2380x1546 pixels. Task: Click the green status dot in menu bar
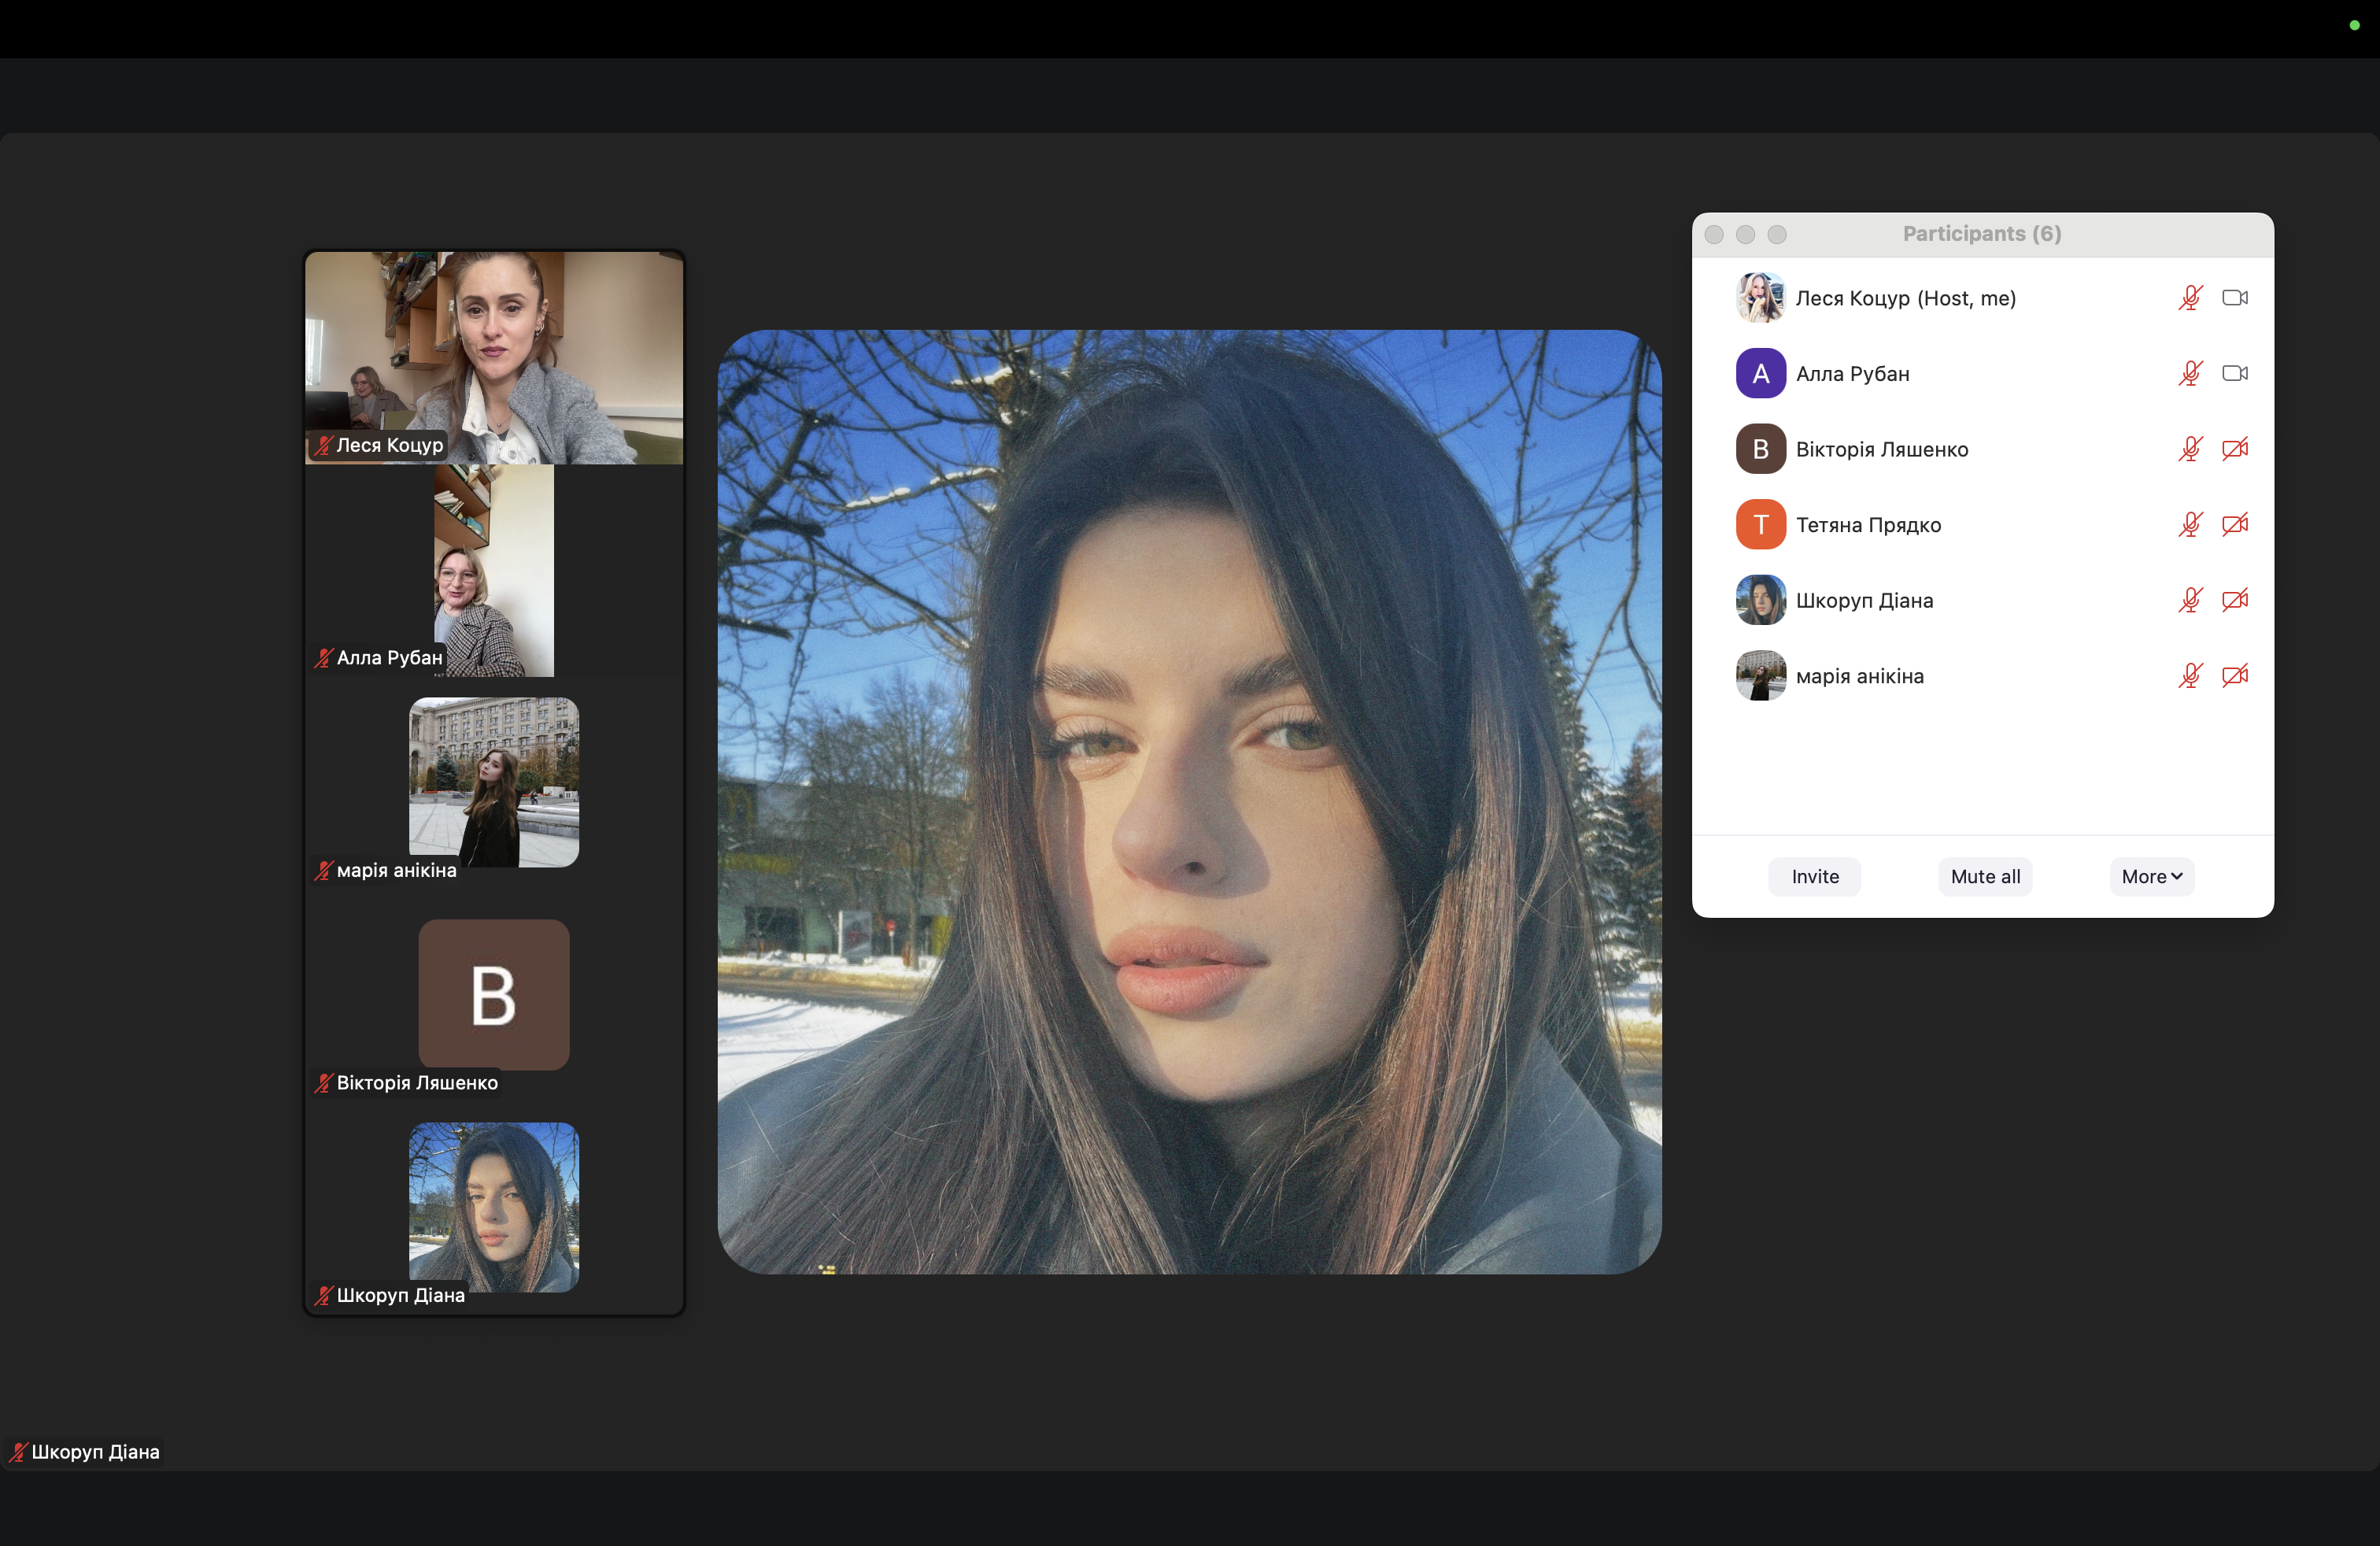[x=2354, y=26]
